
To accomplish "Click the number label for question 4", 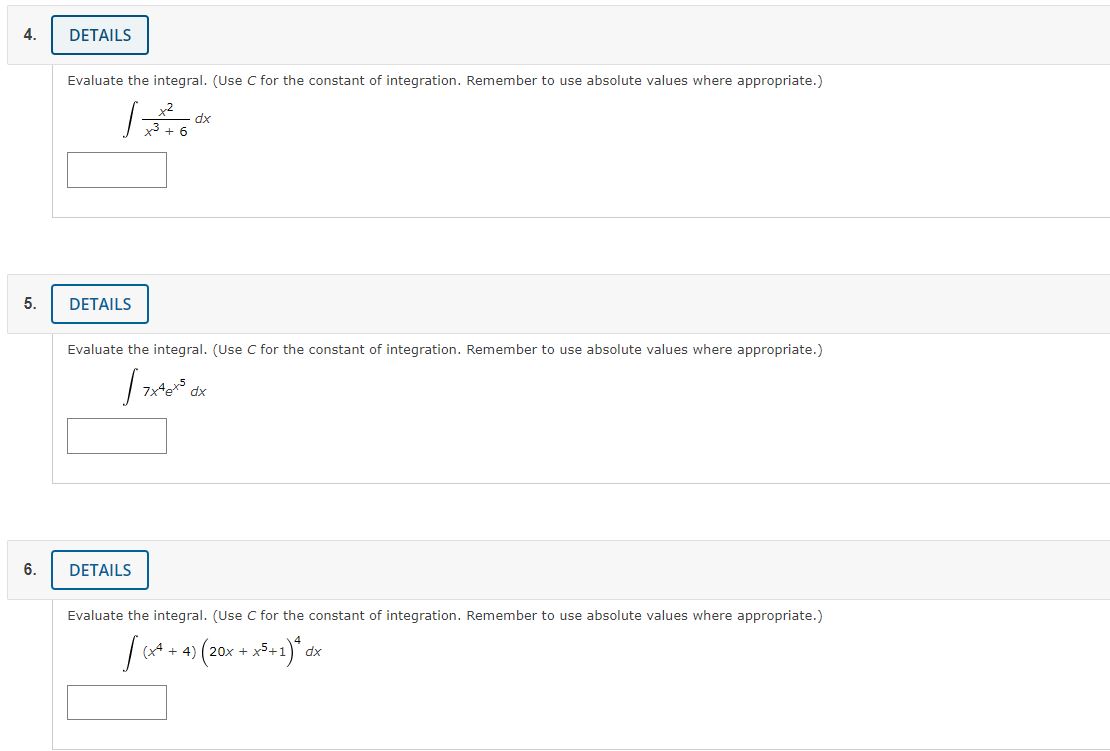I will click(x=29, y=33).
